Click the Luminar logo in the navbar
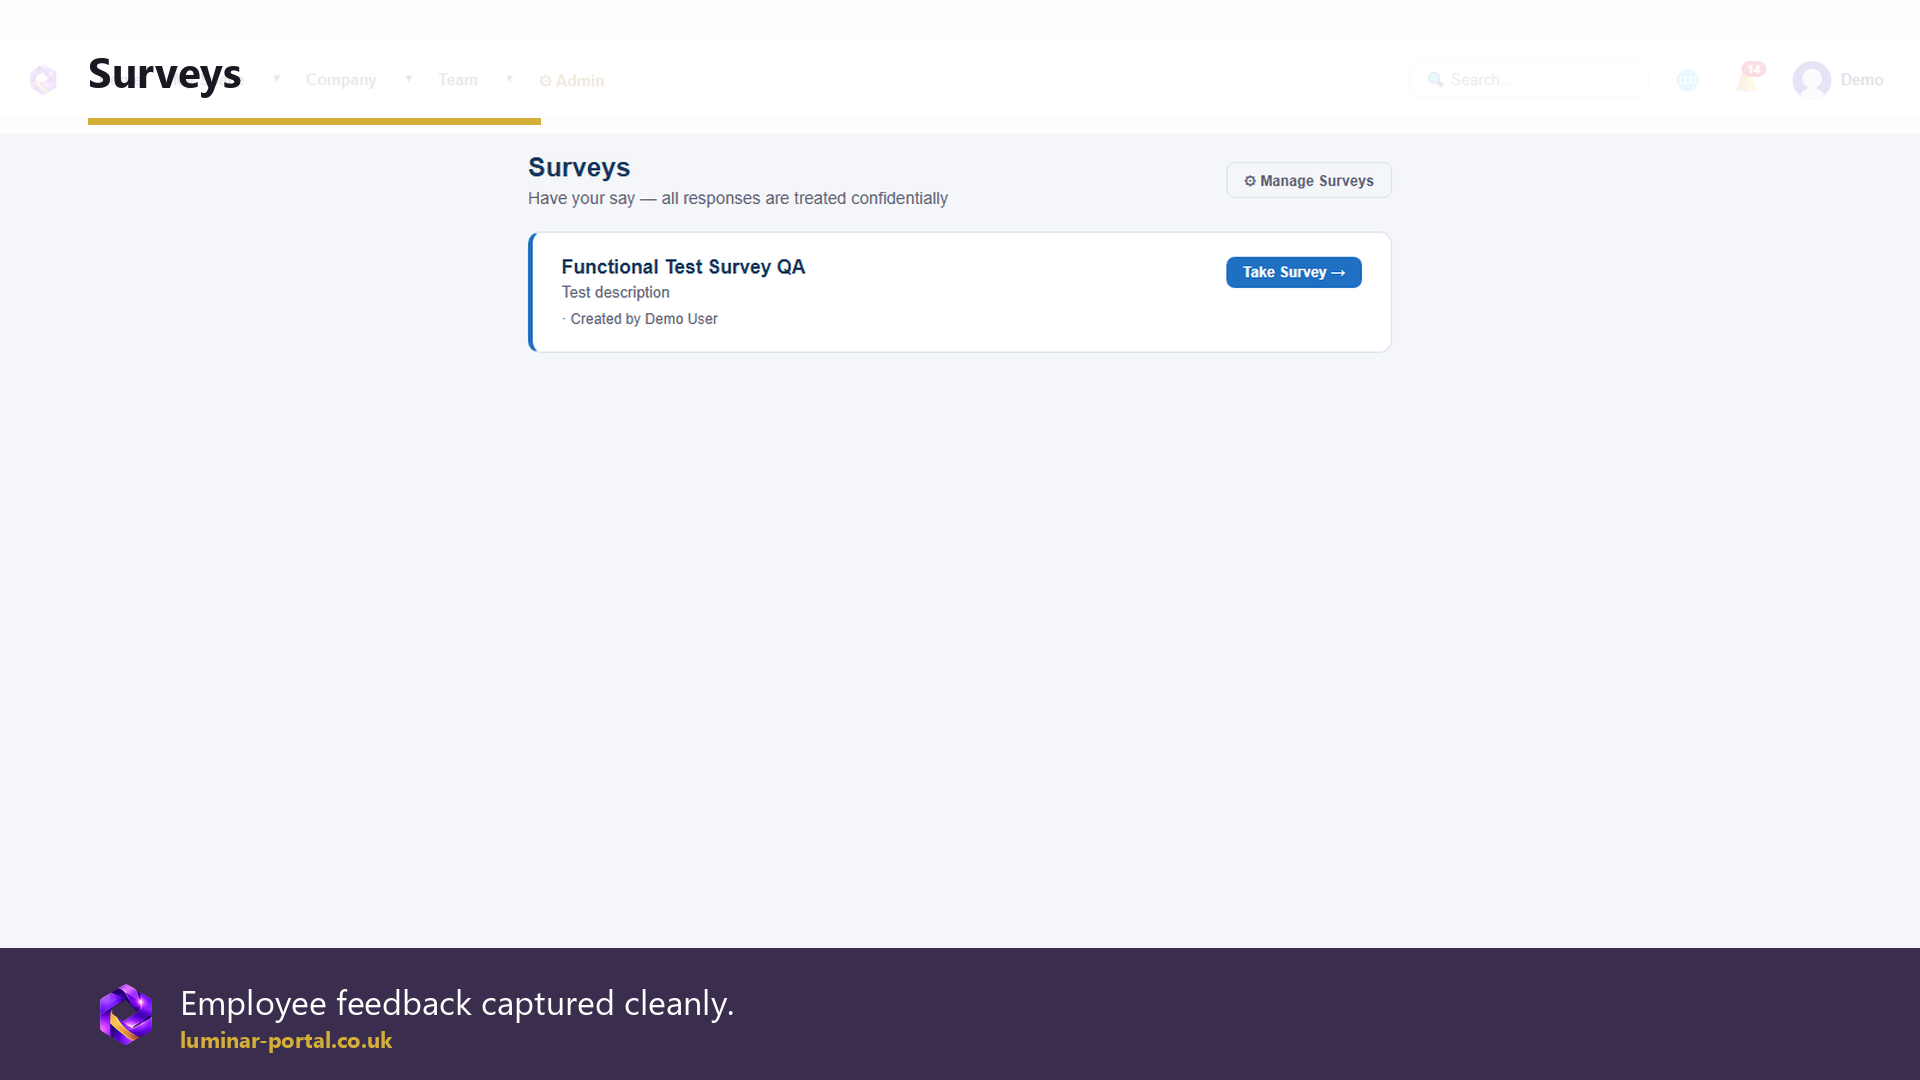 point(43,80)
